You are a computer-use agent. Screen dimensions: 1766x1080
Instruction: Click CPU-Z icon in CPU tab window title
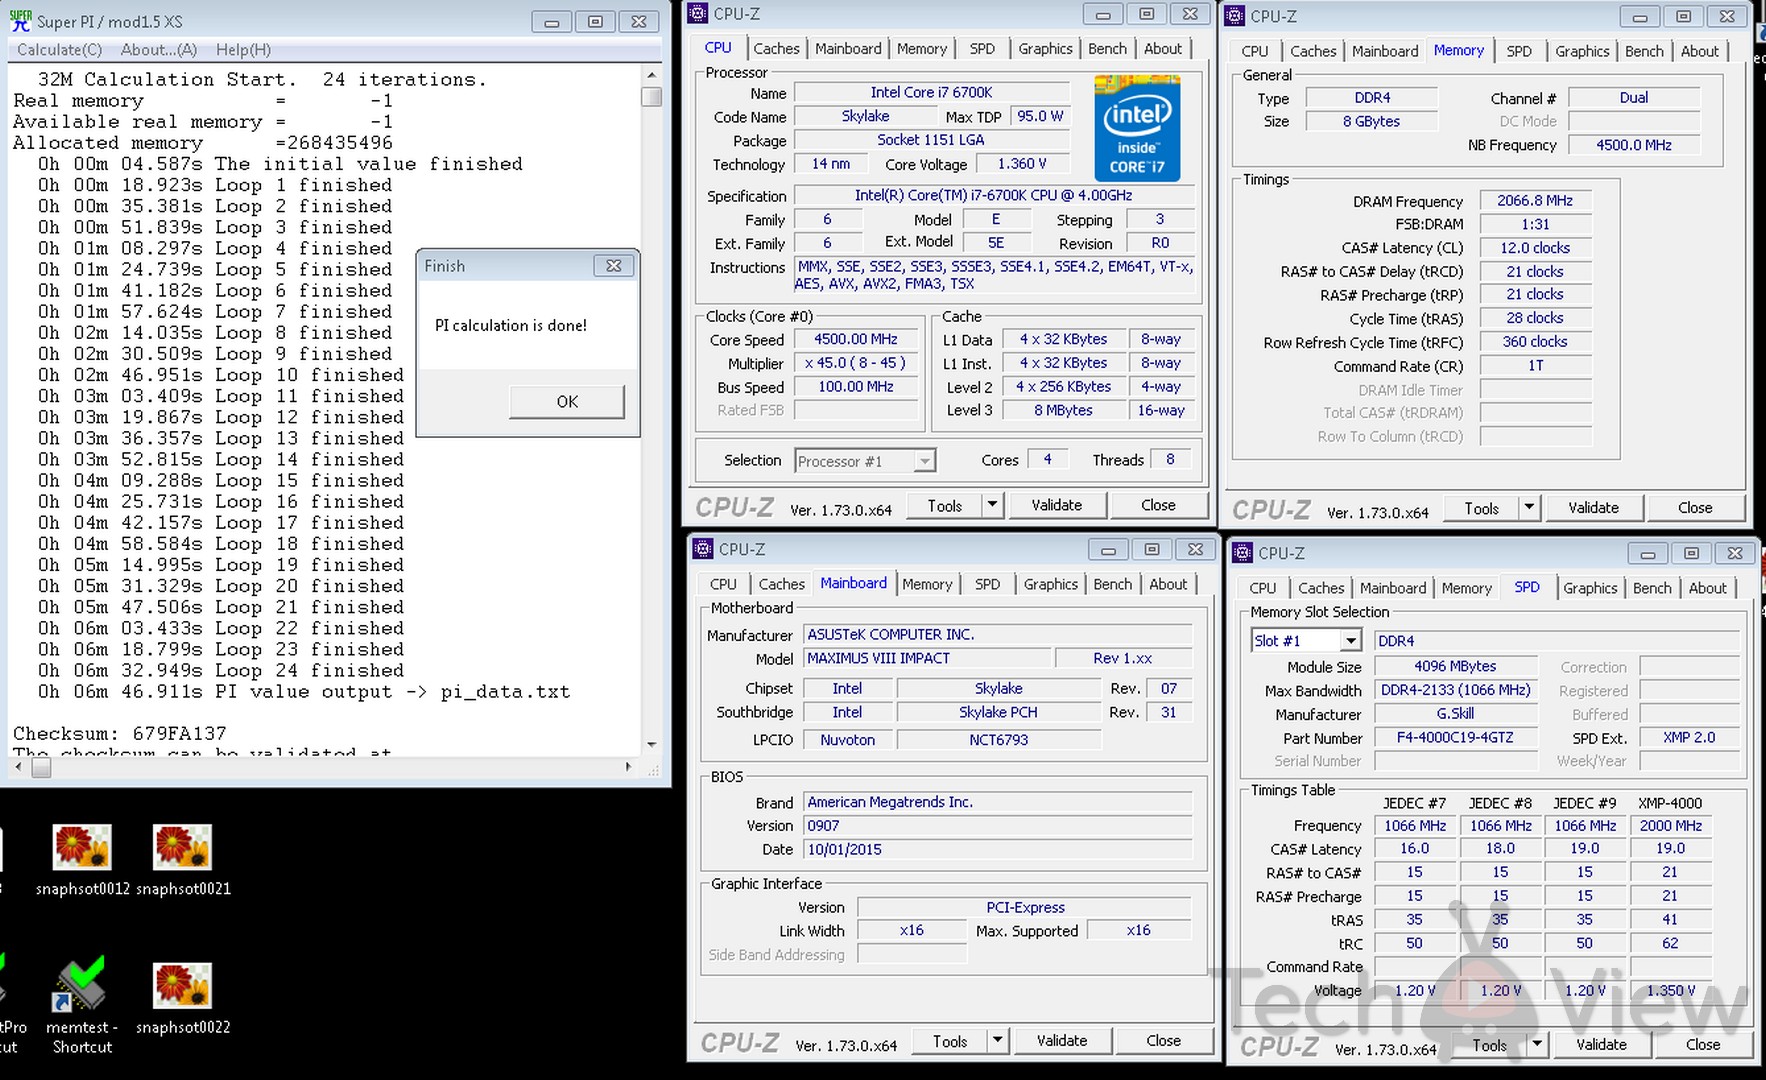click(698, 14)
